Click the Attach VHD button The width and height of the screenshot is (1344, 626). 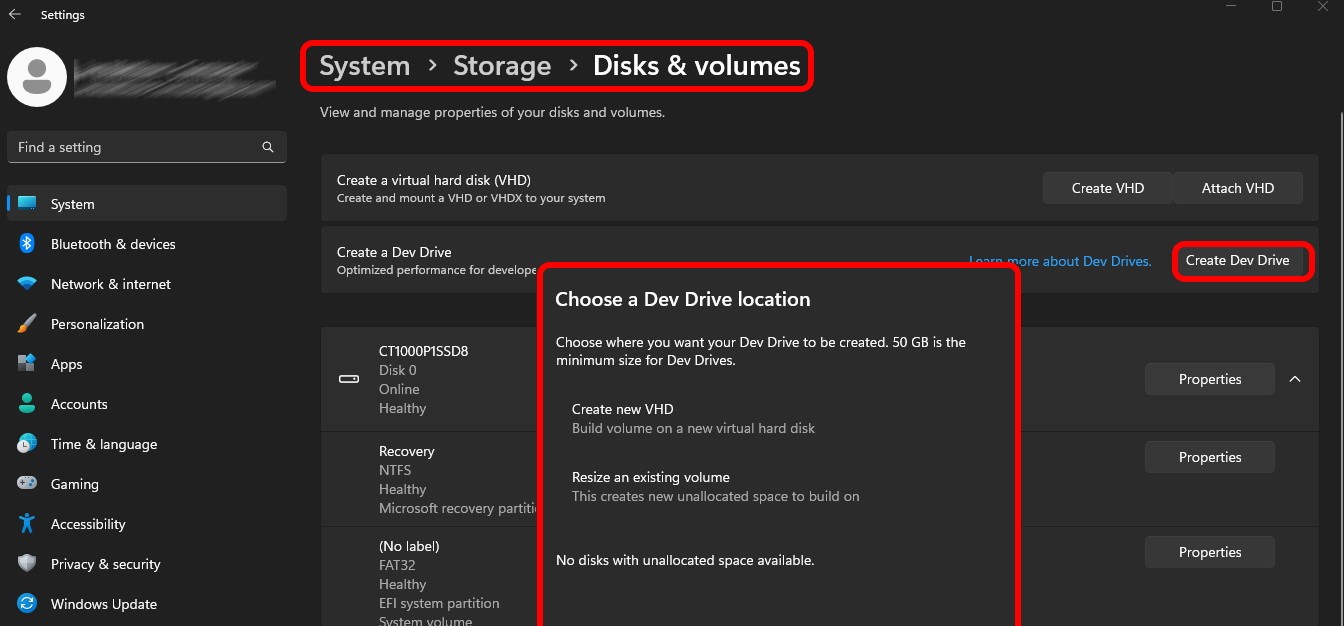point(1238,188)
